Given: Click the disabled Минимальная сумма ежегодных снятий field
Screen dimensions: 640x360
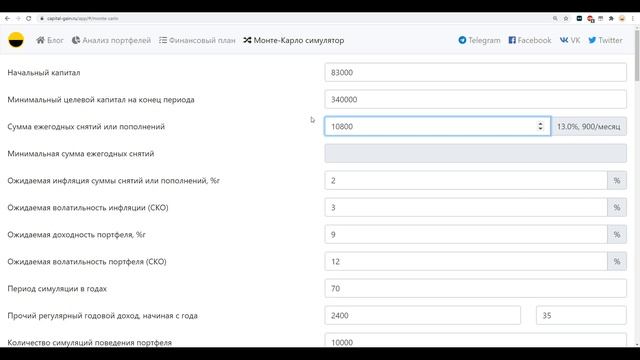Looking at the screenshot, I should (x=476, y=153).
